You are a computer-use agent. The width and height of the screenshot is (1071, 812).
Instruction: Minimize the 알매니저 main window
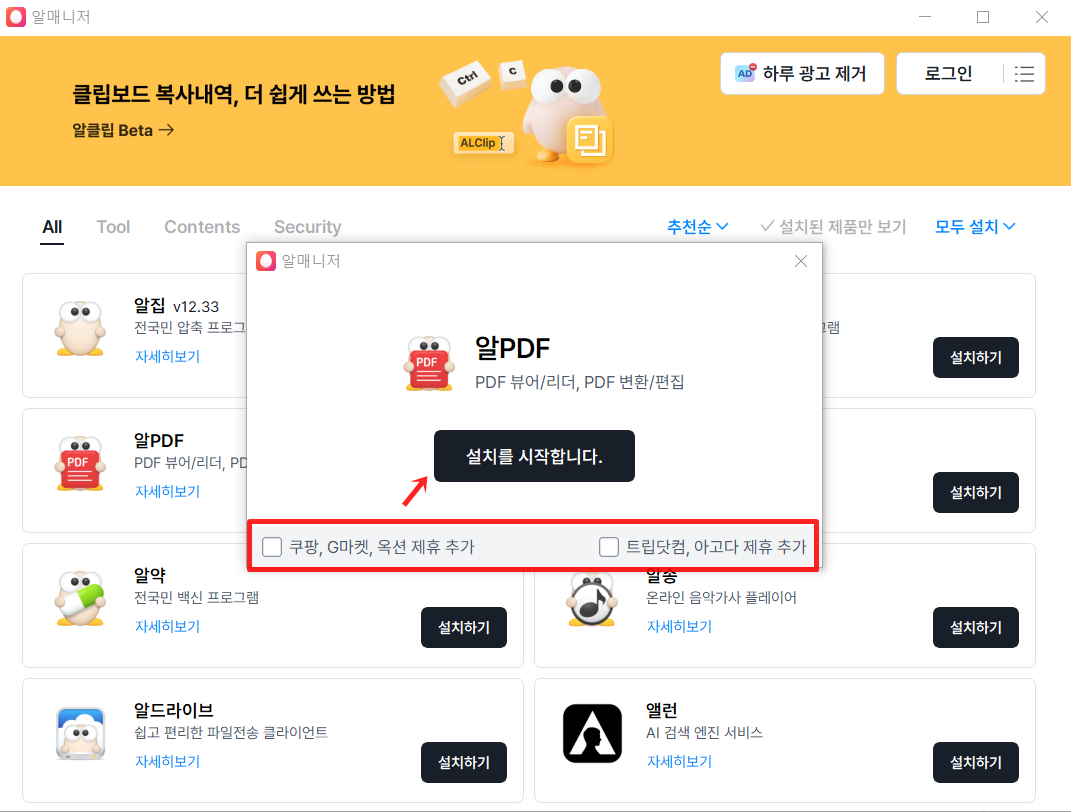[x=925, y=17]
